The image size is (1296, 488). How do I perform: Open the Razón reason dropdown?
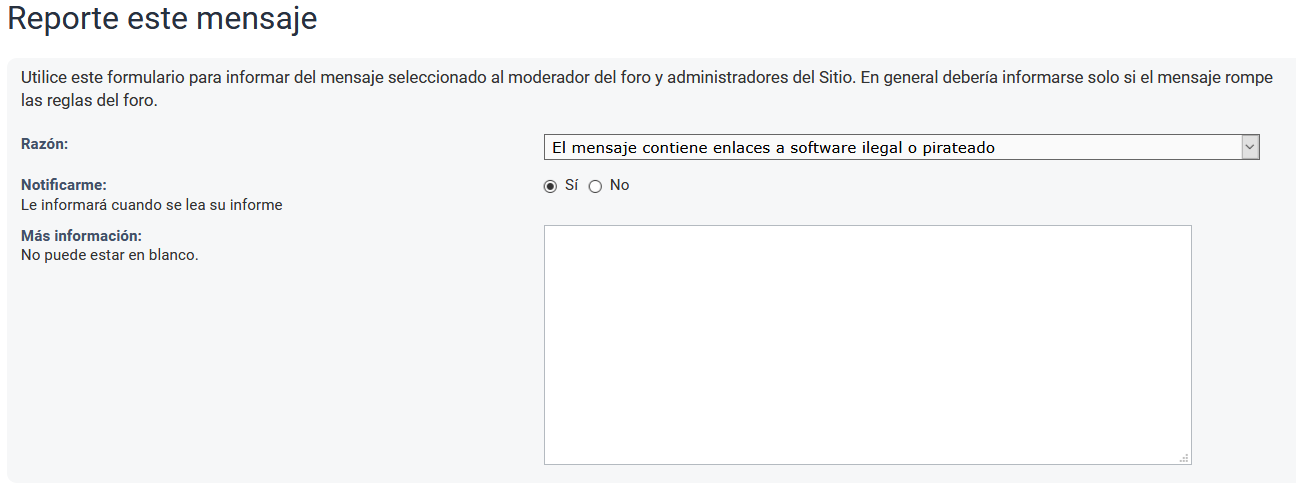(x=900, y=147)
